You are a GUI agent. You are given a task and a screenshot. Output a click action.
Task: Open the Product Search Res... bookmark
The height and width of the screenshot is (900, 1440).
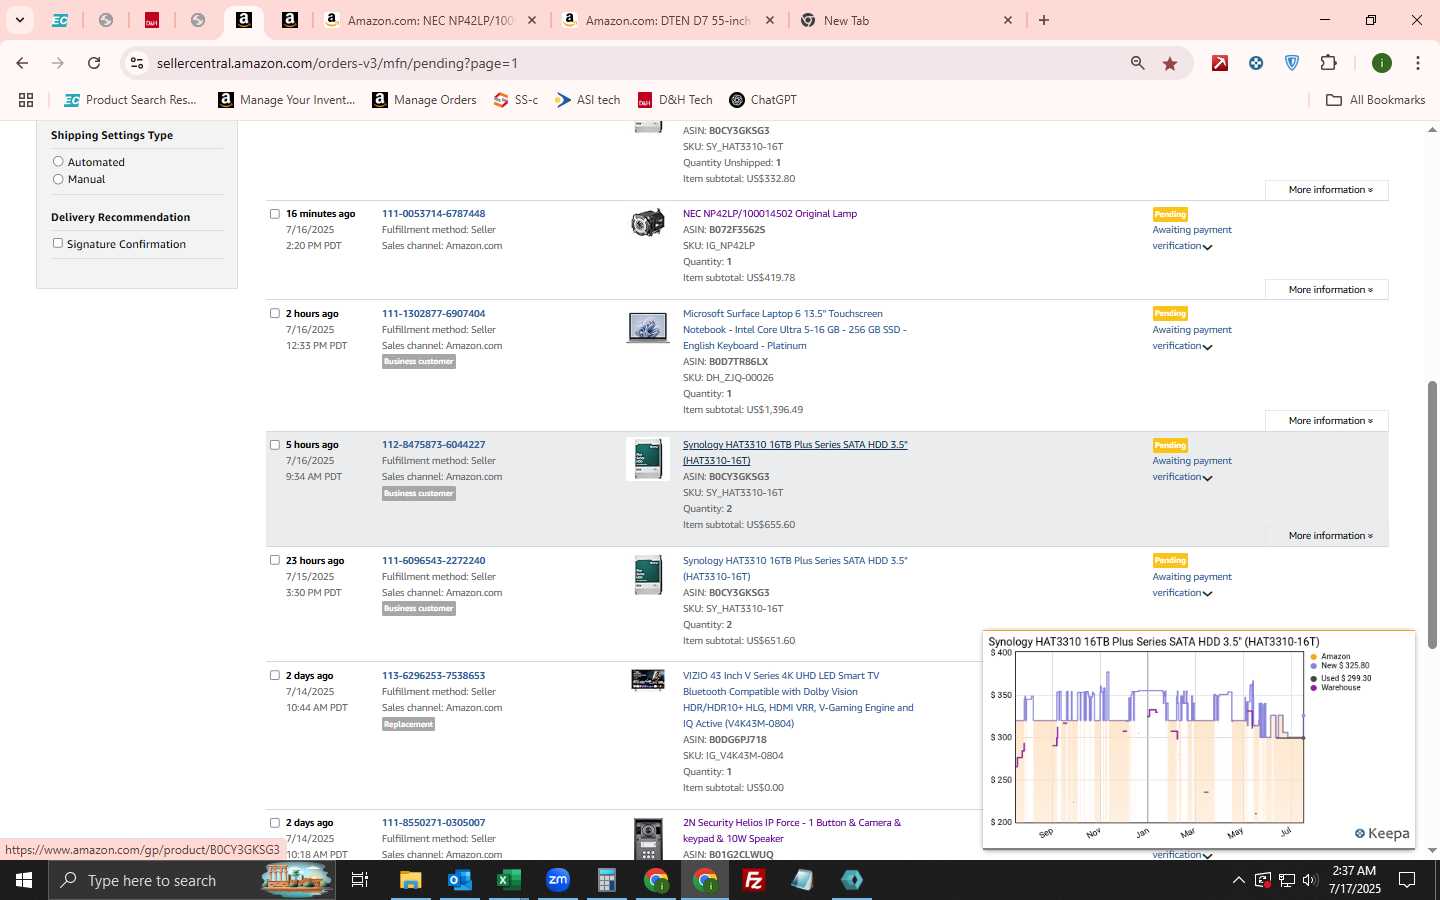pos(131,100)
